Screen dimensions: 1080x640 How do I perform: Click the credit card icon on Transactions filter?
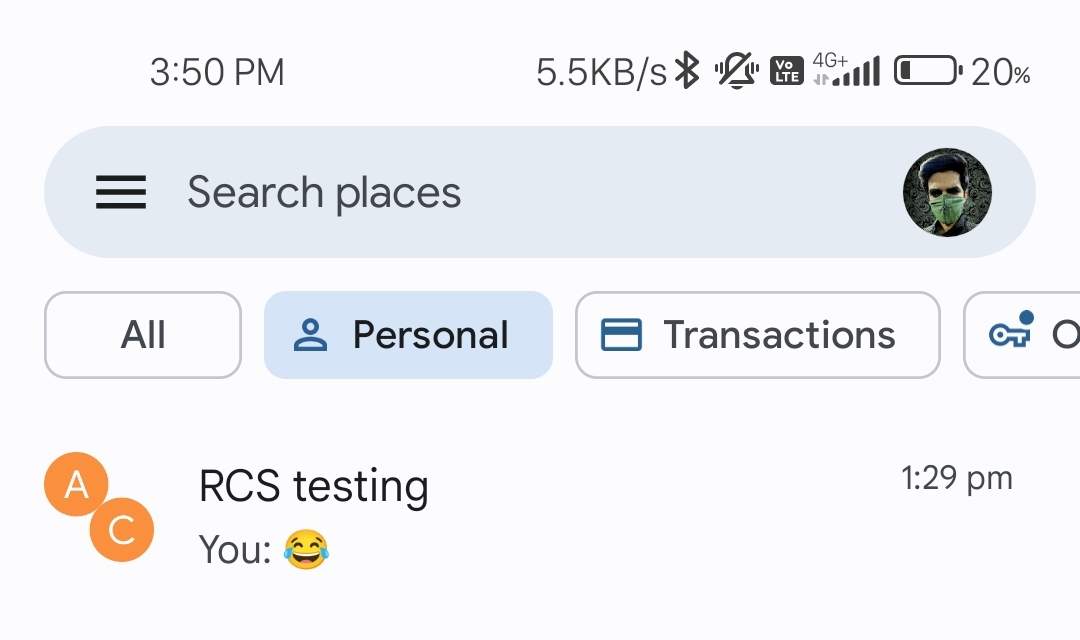click(620, 334)
